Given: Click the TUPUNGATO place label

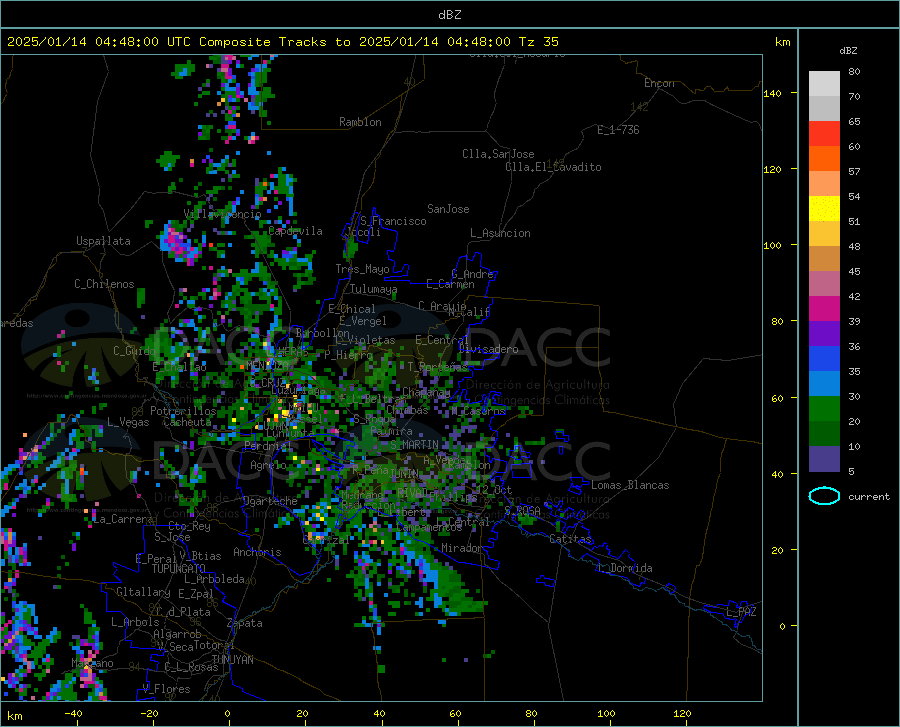Looking at the screenshot, I should coord(179,569).
